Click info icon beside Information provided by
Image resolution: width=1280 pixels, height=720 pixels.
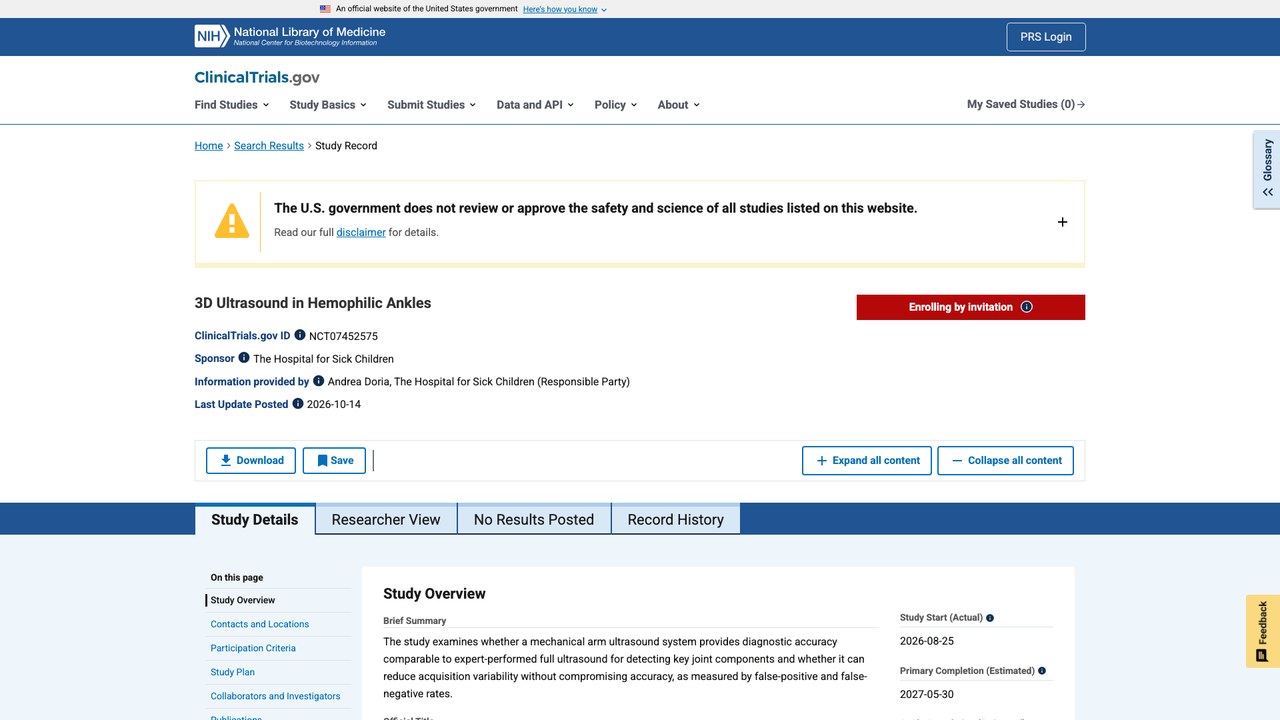click(x=319, y=380)
